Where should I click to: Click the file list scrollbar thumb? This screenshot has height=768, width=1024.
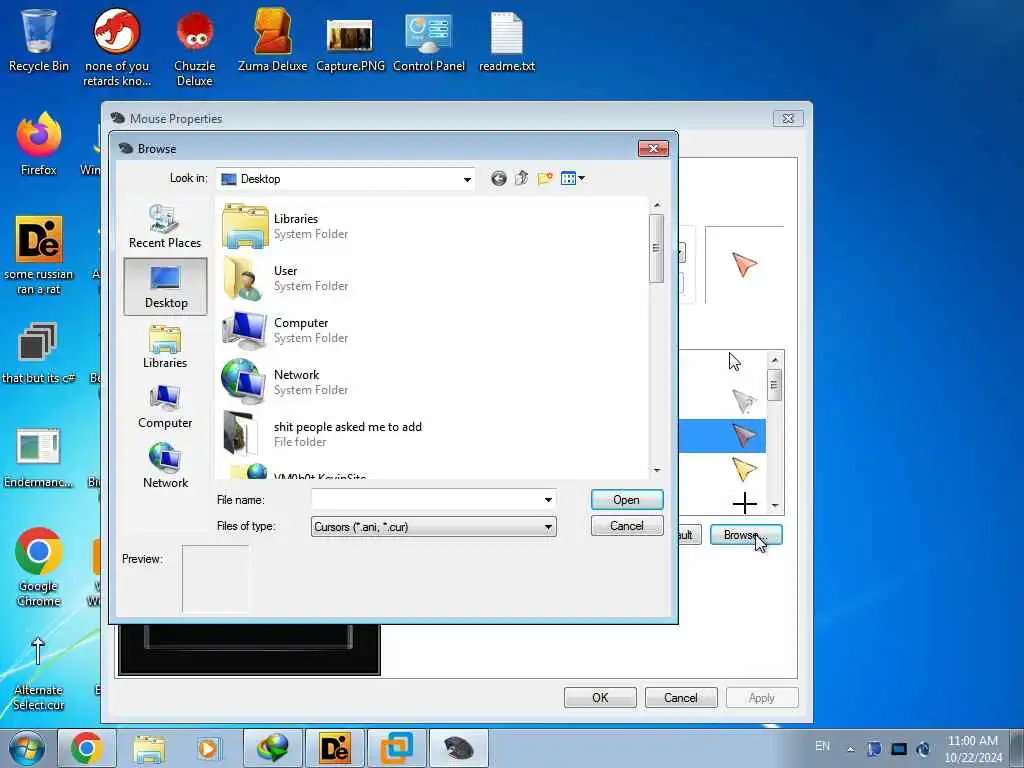click(x=656, y=248)
